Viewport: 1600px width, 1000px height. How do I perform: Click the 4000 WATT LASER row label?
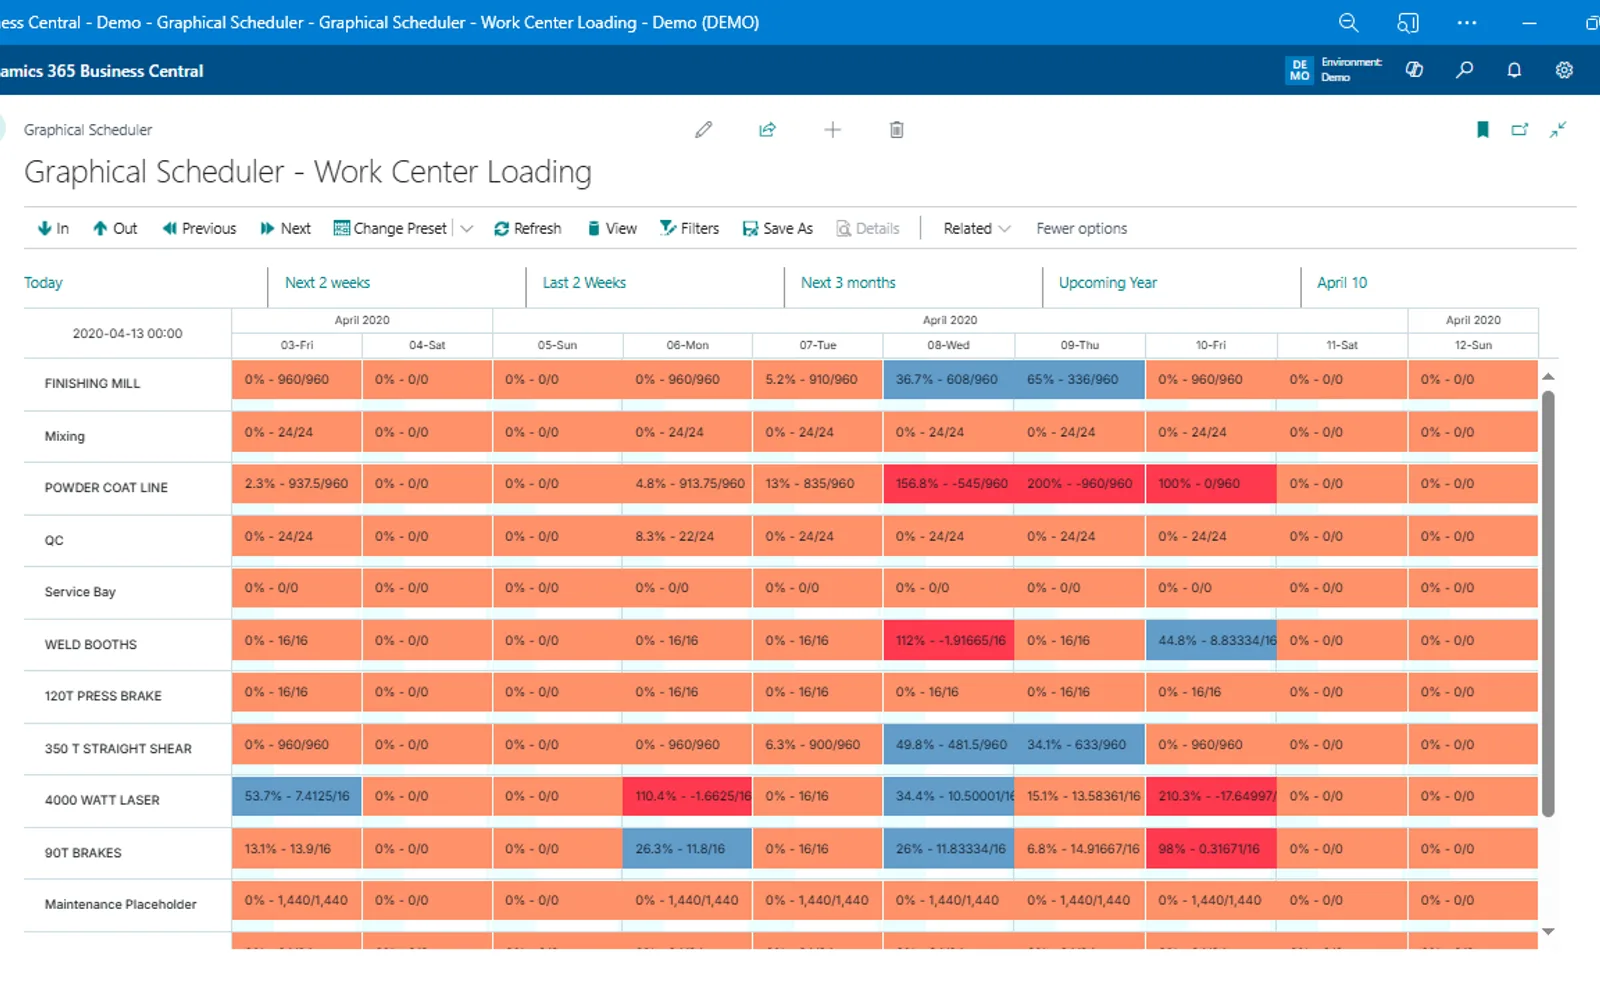(x=102, y=800)
